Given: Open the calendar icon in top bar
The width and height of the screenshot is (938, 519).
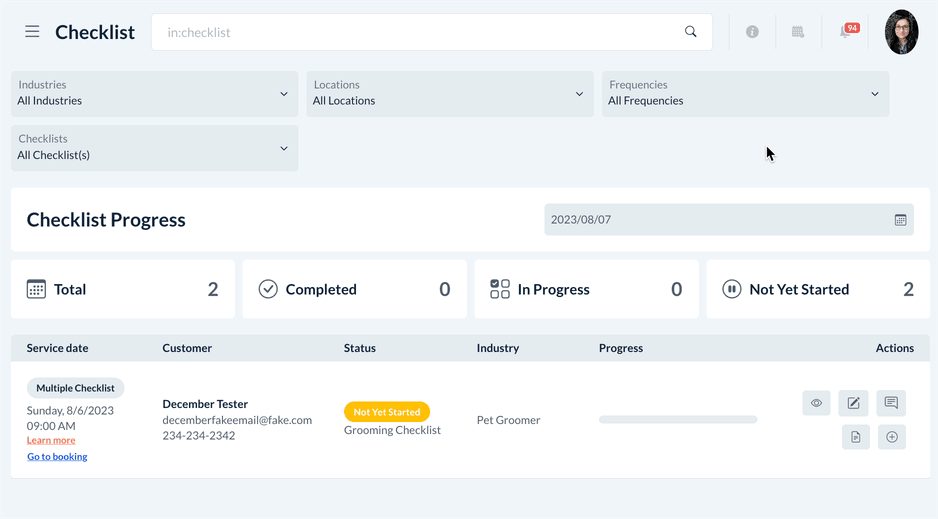Looking at the screenshot, I should (x=798, y=32).
